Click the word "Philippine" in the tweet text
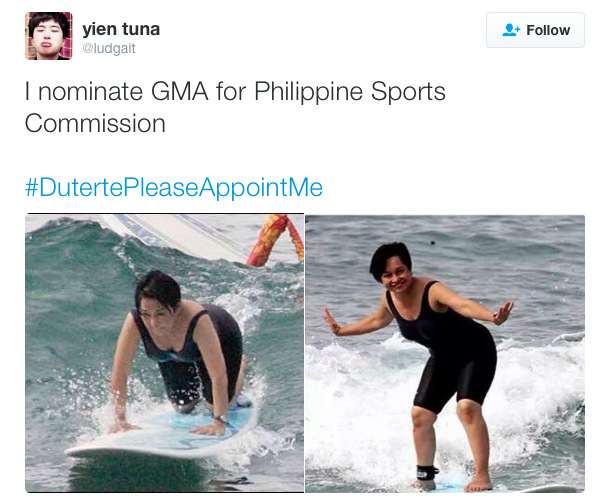The height and width of the screenshot is (498, 596). point(309,93)
